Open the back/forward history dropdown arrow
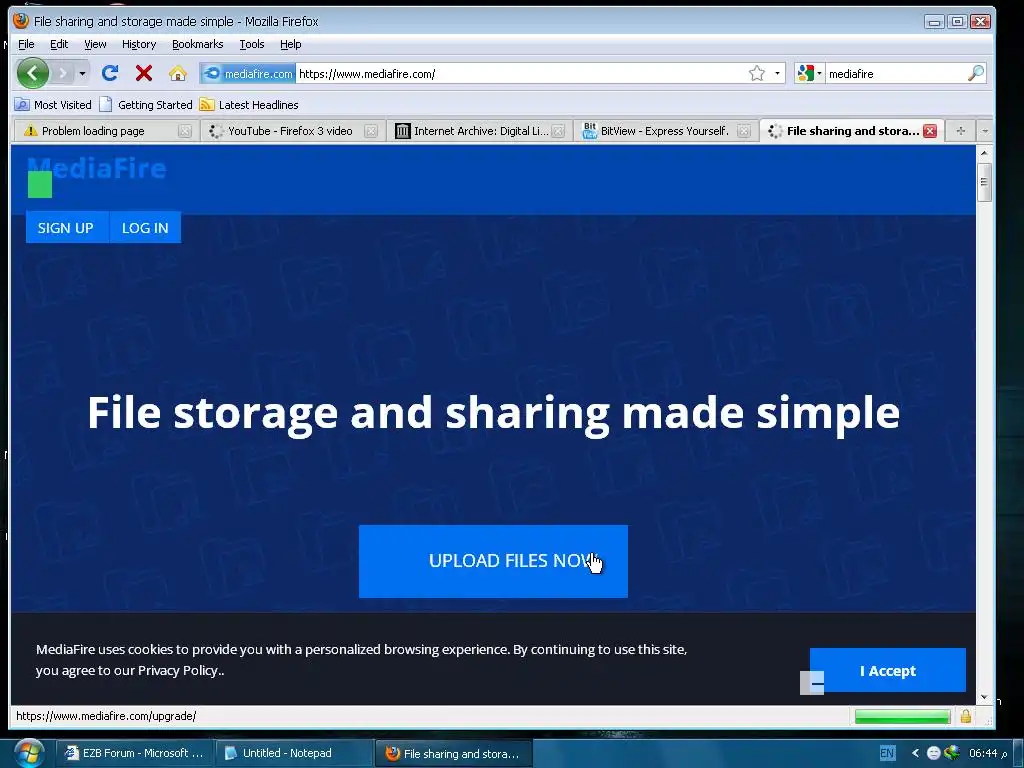 point(82,73)
